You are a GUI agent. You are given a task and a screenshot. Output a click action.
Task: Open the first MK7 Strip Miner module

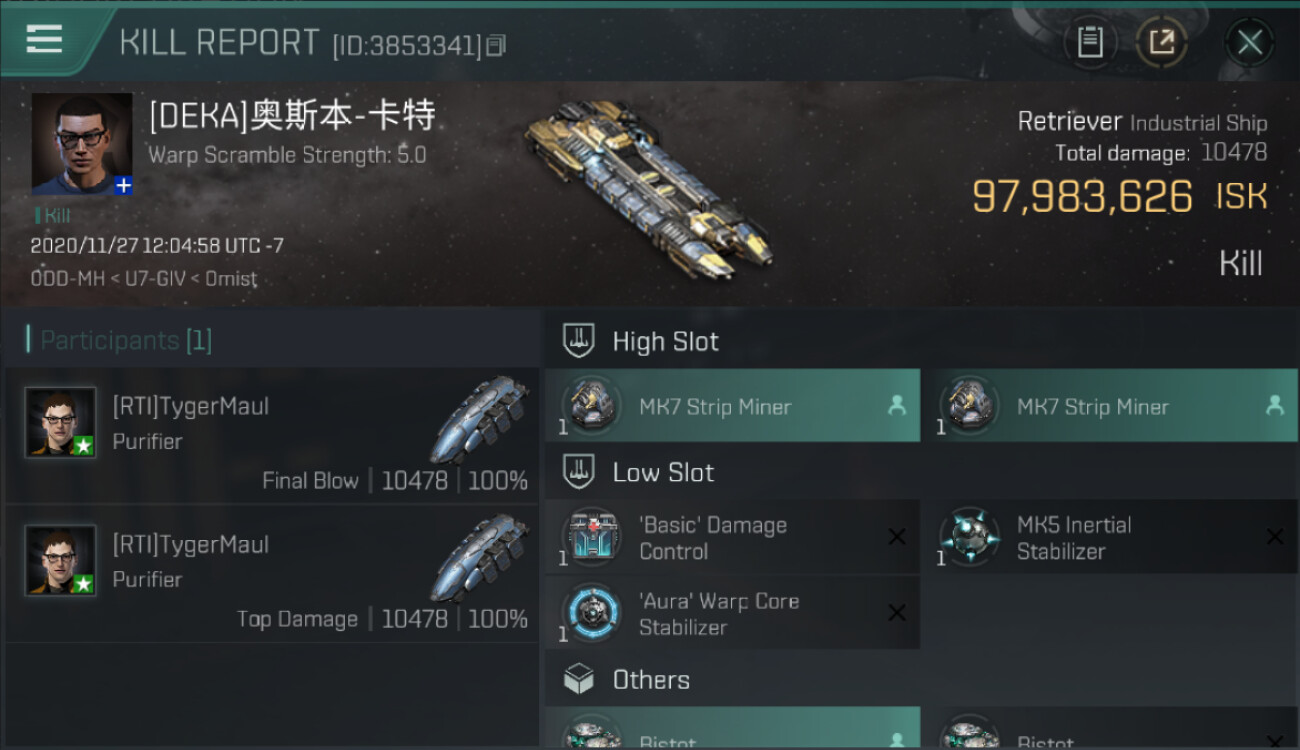pos(732,406)
